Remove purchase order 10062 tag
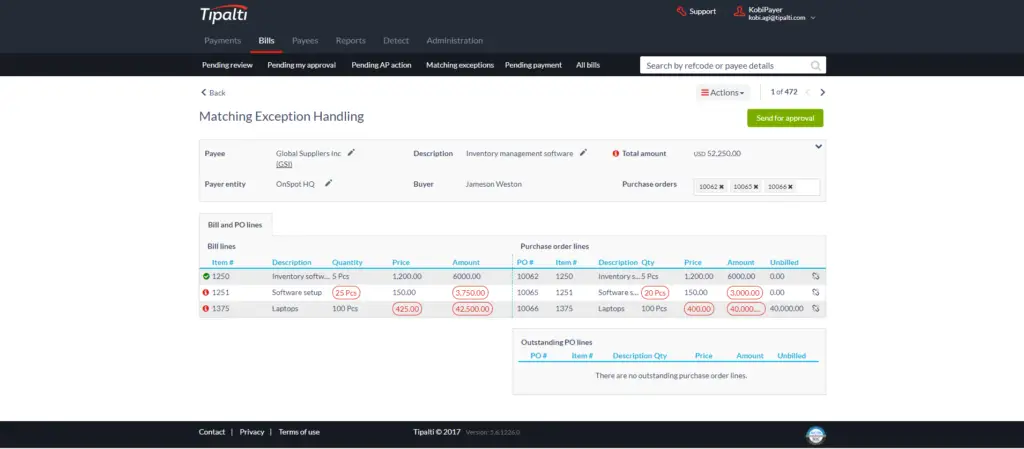The image size is (1024, 449). 721,187
